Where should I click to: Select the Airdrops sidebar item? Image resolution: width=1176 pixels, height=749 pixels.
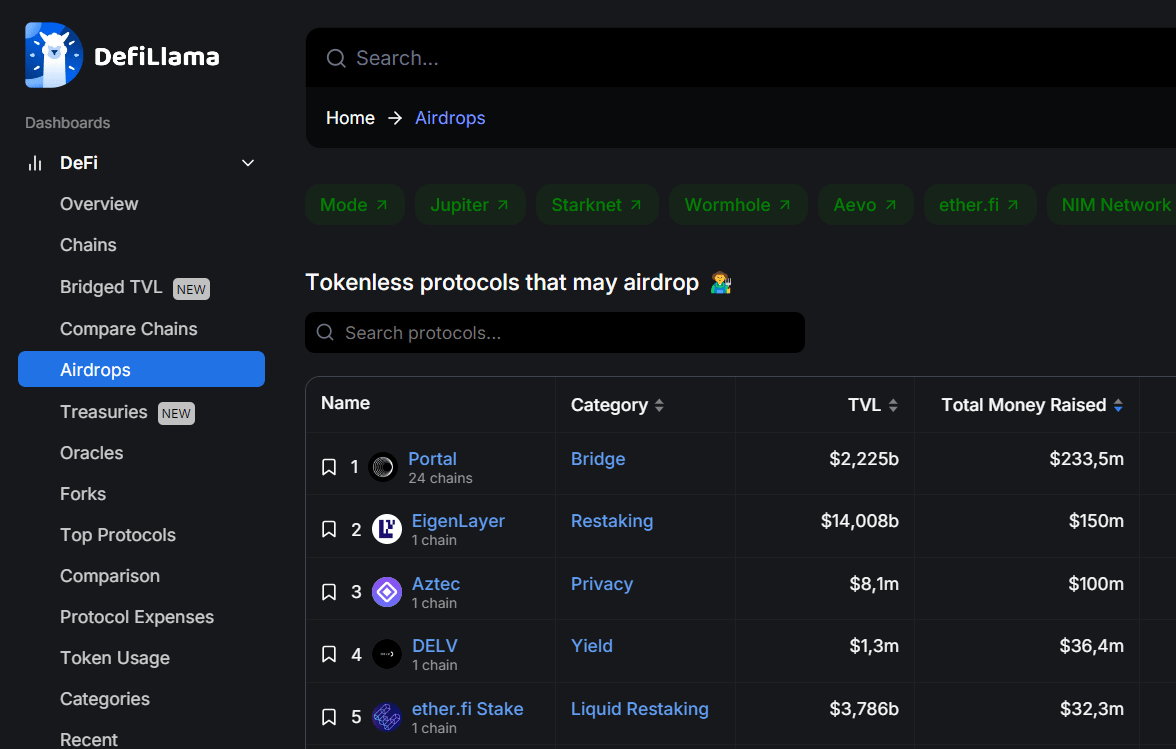click(141, 369)
